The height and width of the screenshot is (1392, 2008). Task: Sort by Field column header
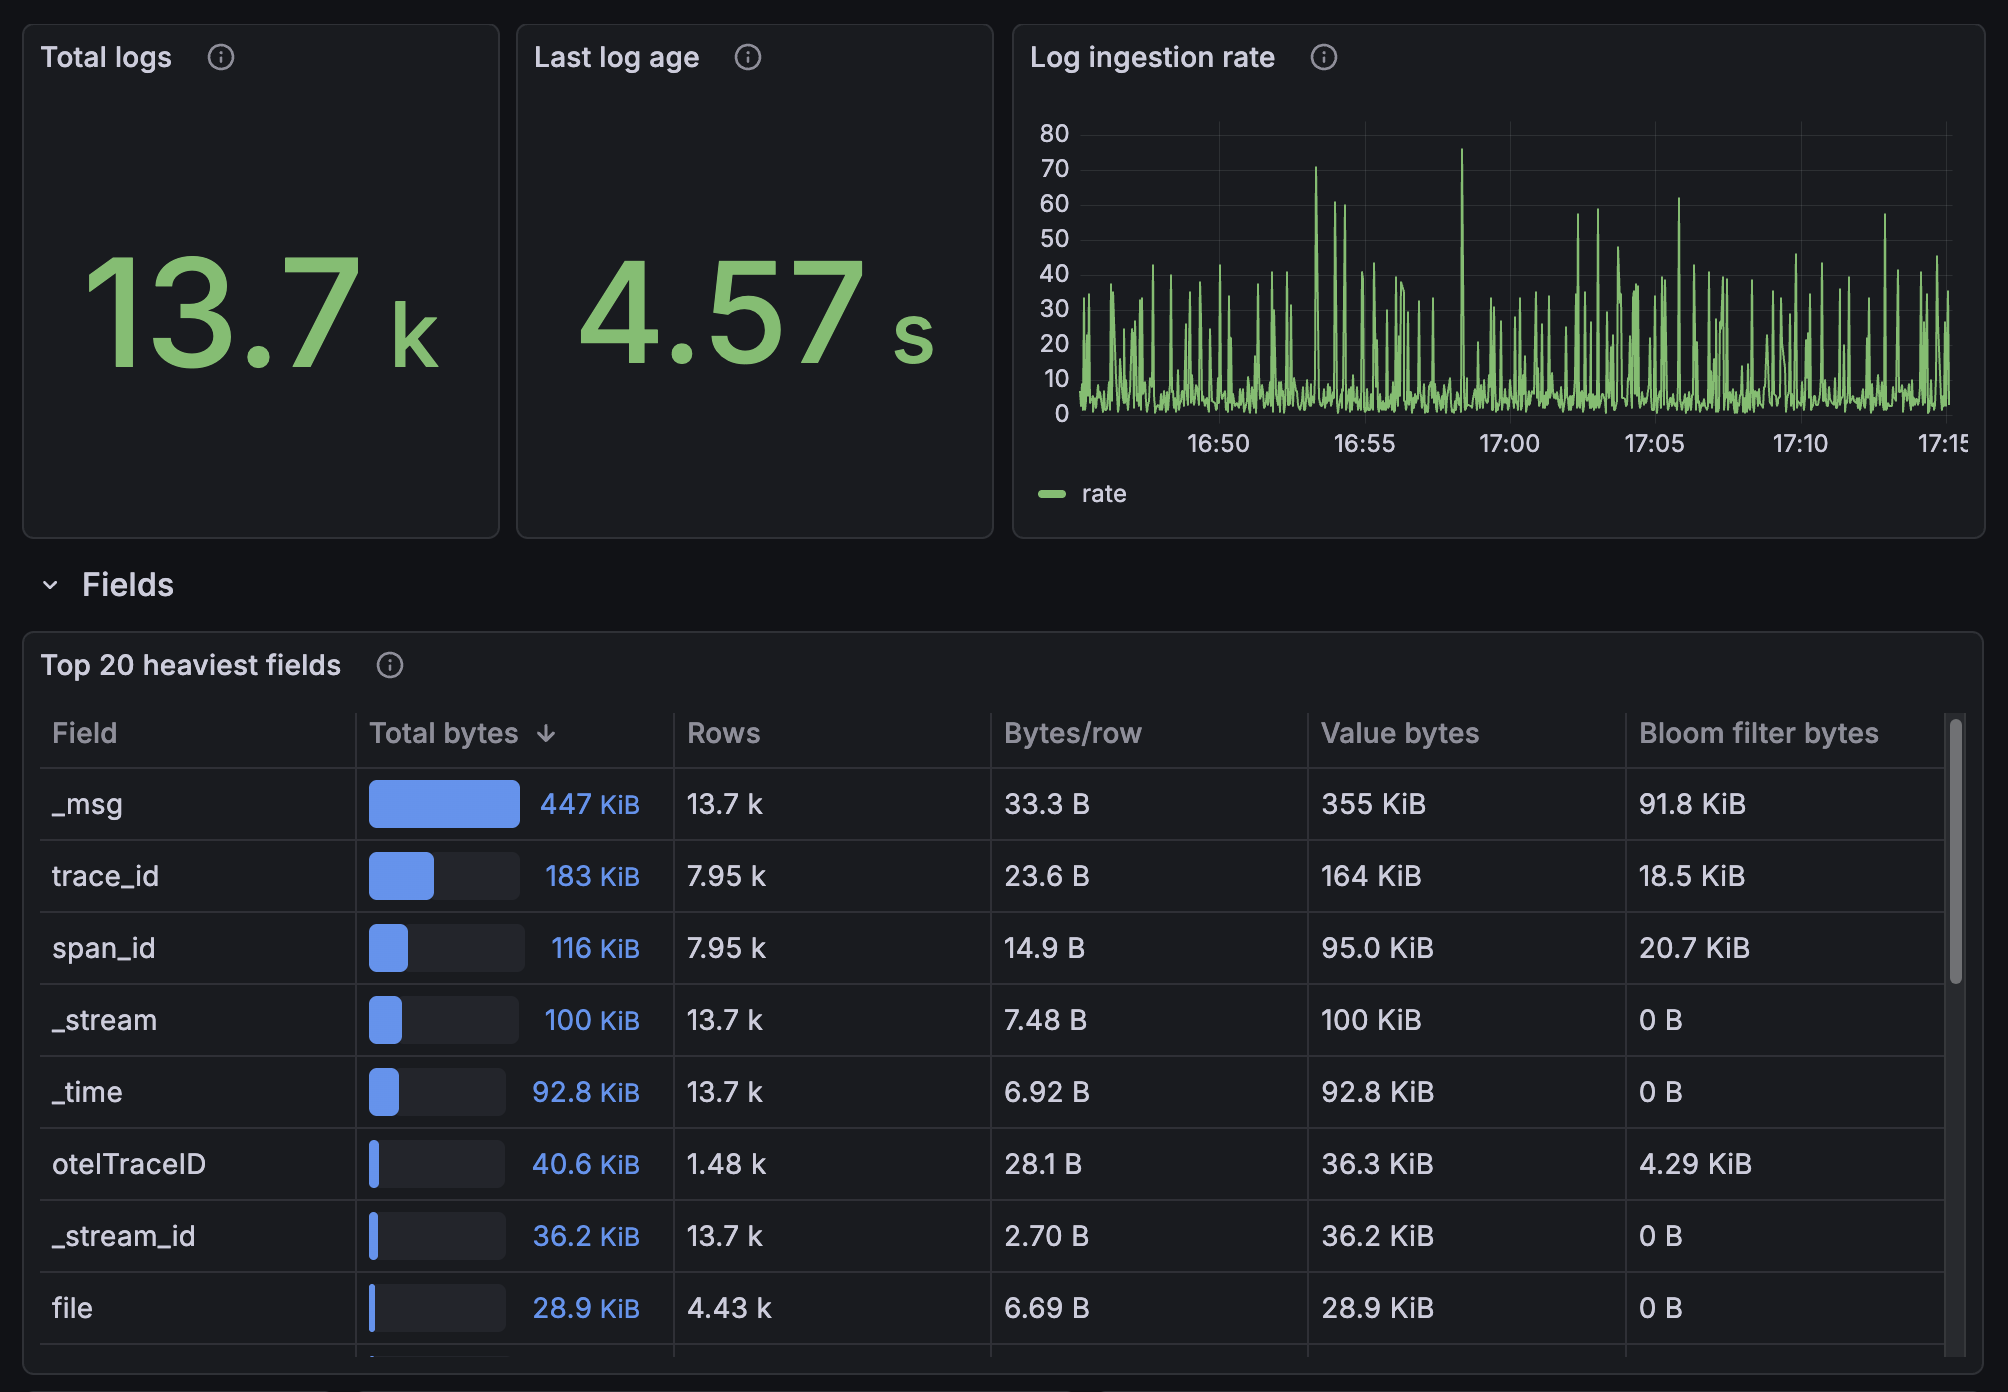(x=84, y=733)
